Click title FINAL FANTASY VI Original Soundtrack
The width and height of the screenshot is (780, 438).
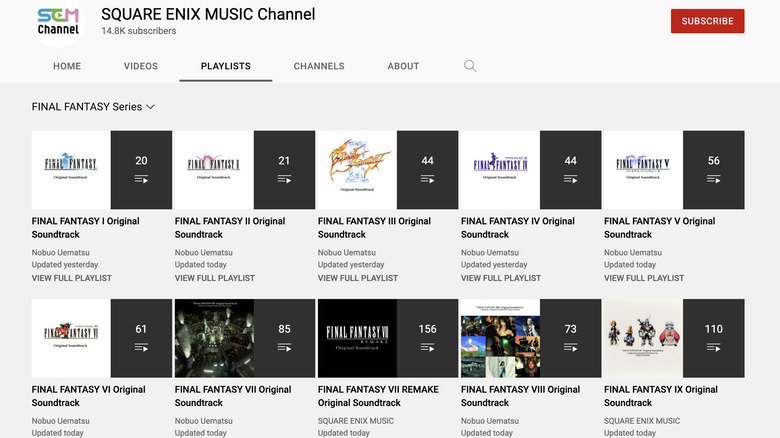click(89, 396)
